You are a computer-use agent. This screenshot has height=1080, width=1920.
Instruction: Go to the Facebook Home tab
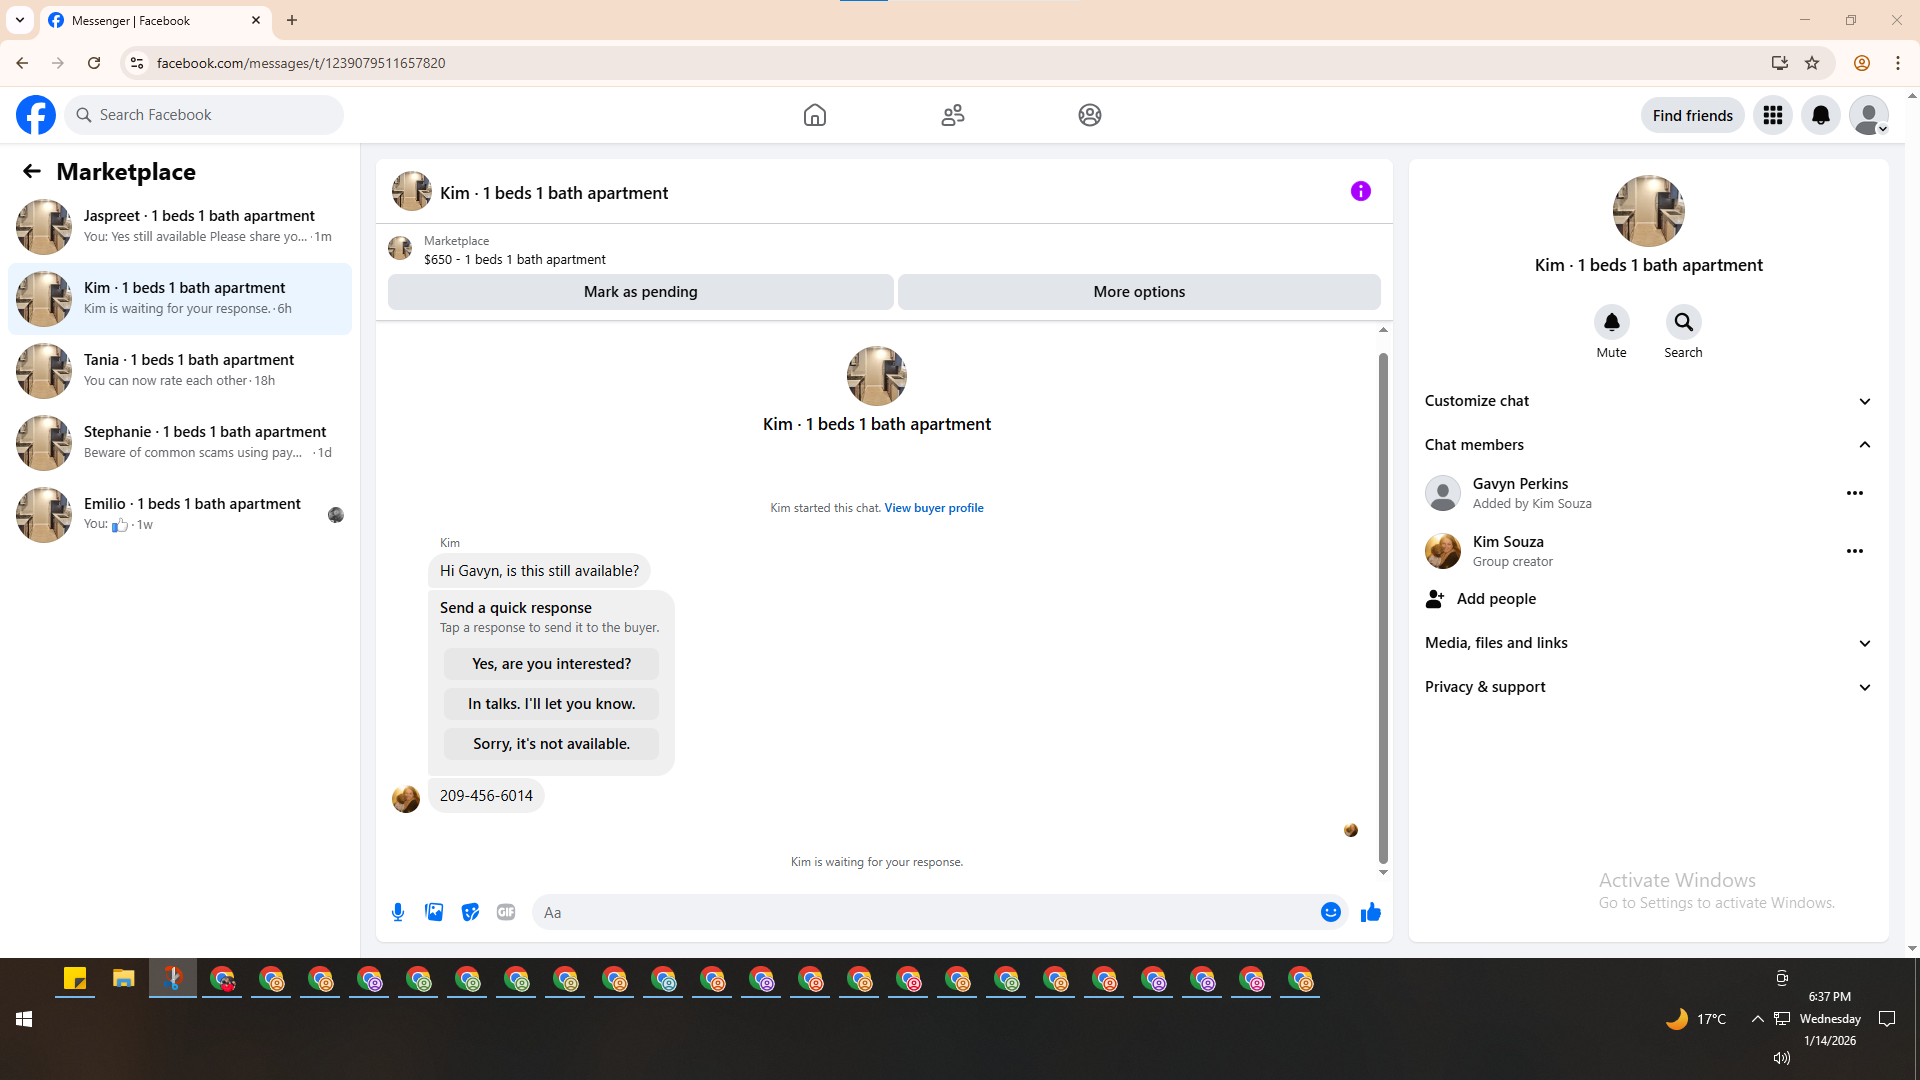point(814,115)
